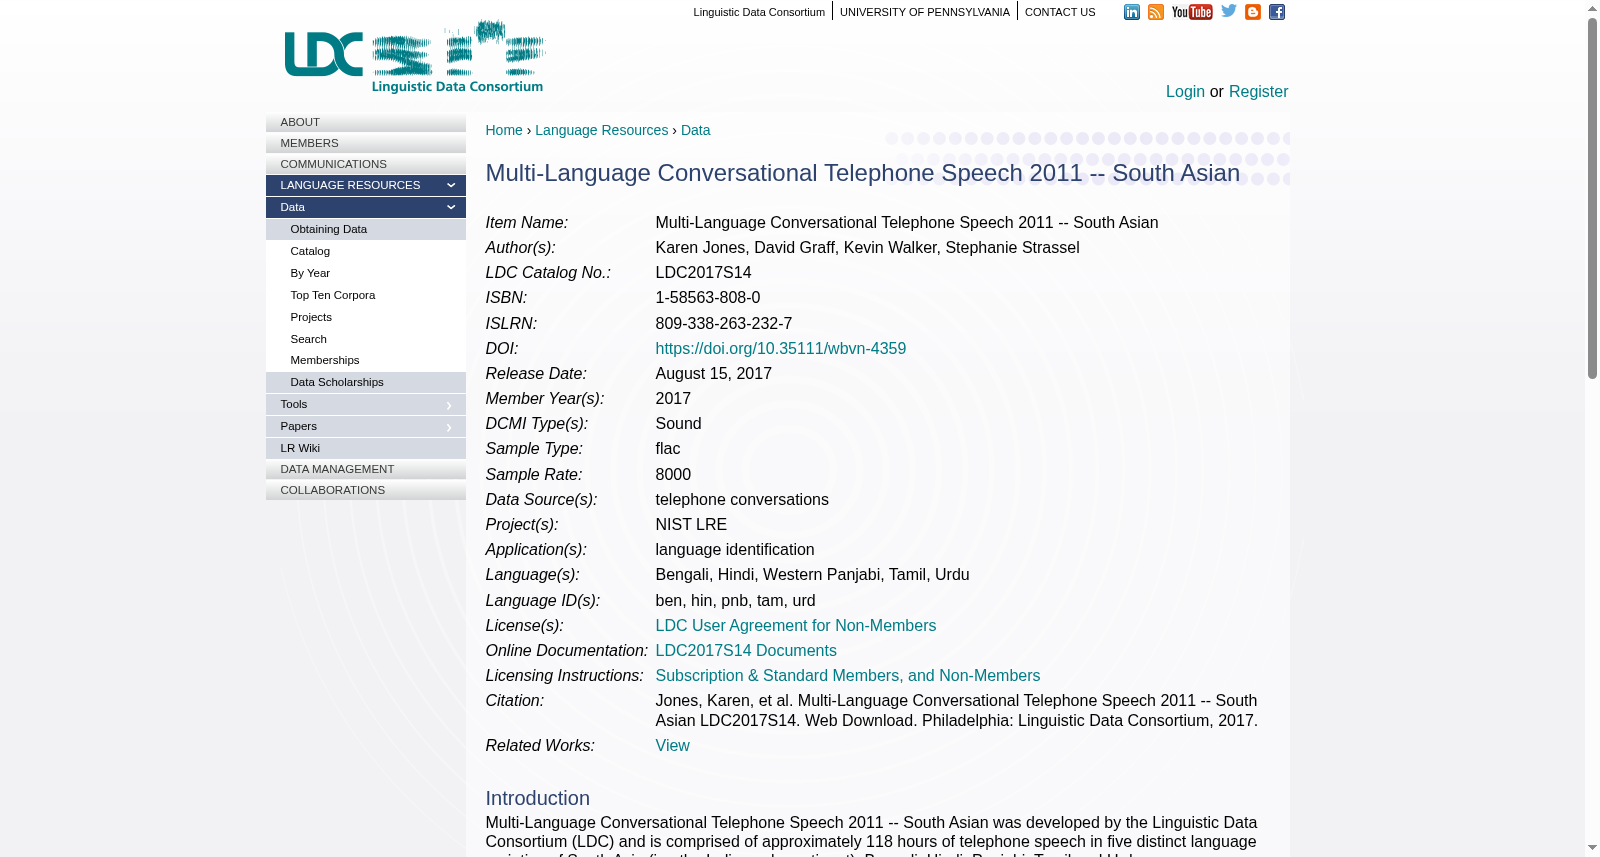Click the LDC Linguistic Data Consortium logo
The width and height of the screenshot is (1600, 857).
pos(415,57)
